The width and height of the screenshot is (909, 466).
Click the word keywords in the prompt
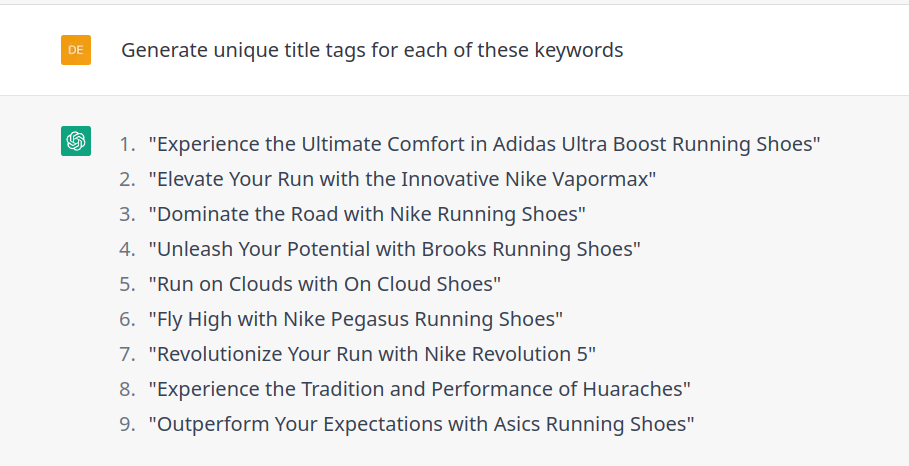(579, 50)
